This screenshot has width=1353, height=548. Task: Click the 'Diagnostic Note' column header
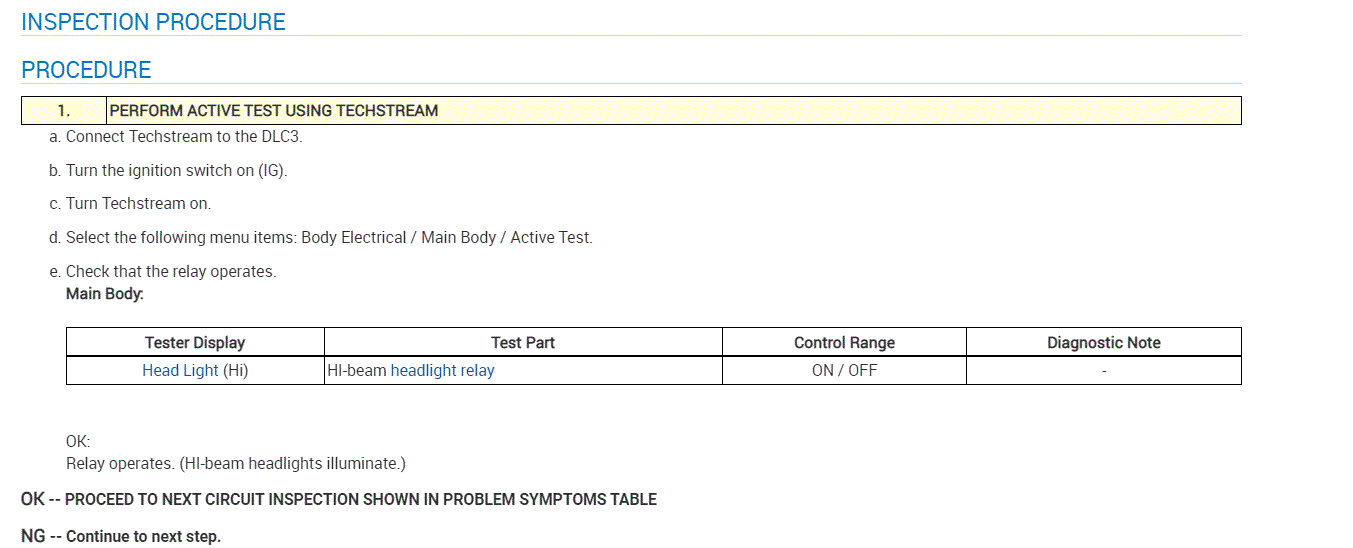[x=1103, y=343]
